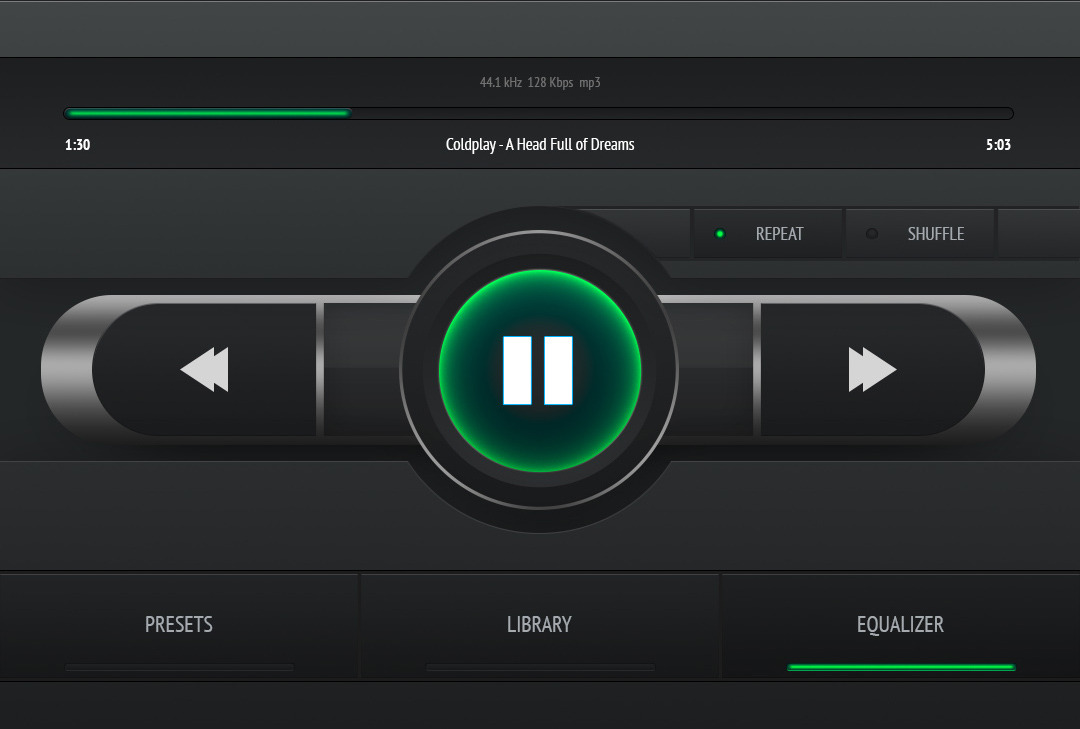Seek back within the green progress fill
1080x729 pixels.
coord(200,113)
